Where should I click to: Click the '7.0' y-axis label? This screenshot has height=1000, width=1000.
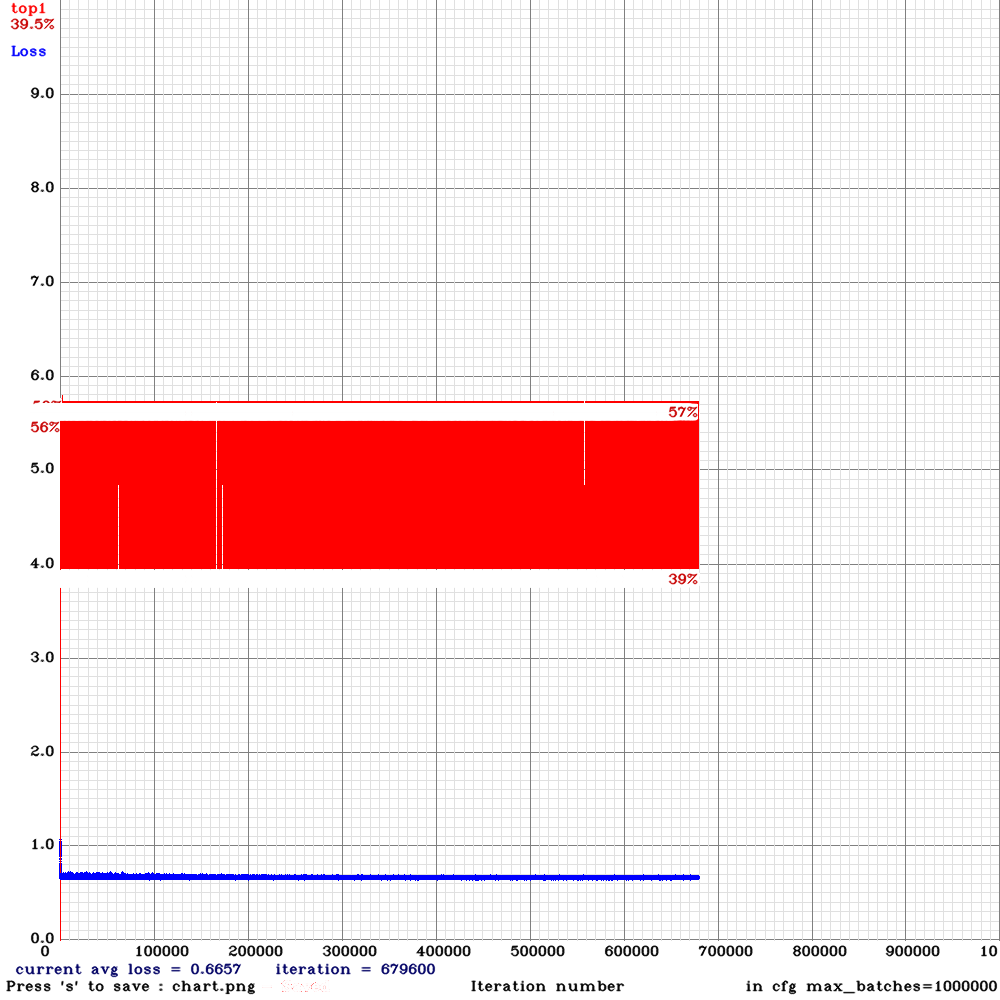coord(42,282)
